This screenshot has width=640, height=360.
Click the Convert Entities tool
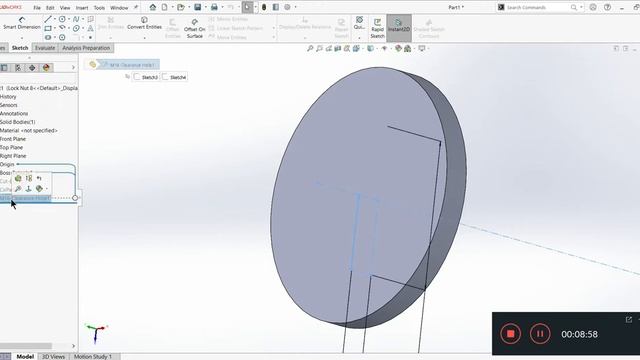tap(144, 23)
